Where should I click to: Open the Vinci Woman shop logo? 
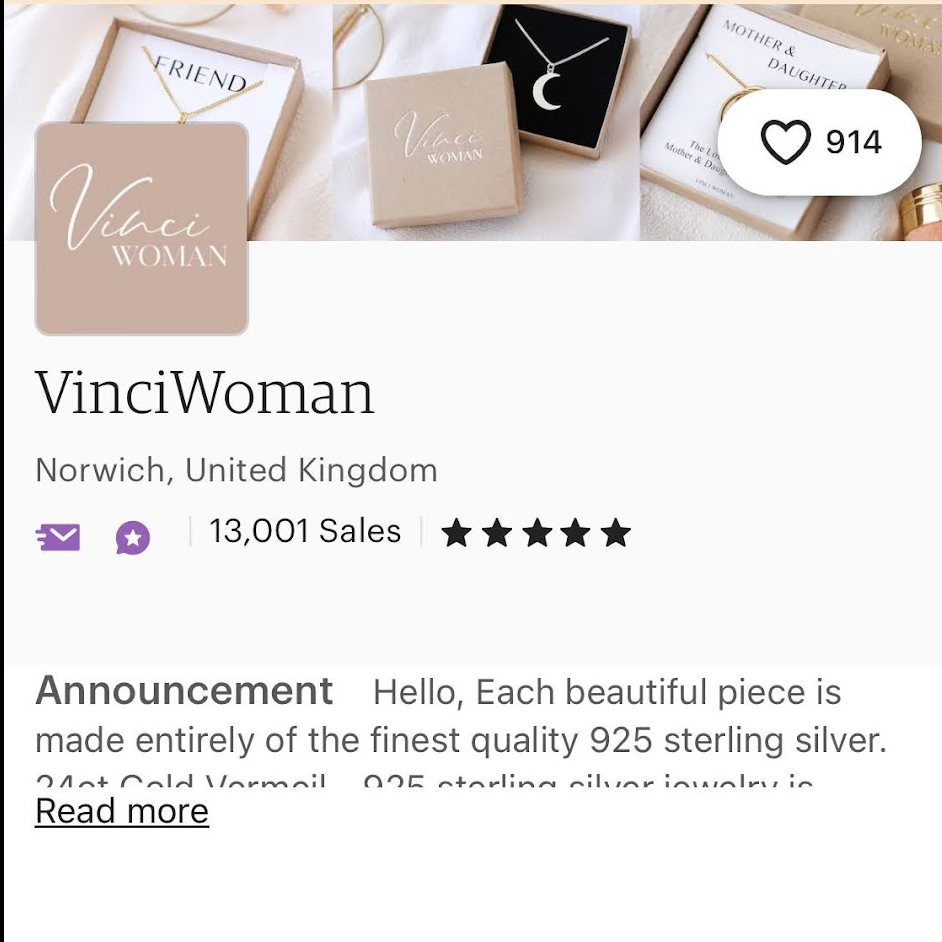(x=141, y=229)
